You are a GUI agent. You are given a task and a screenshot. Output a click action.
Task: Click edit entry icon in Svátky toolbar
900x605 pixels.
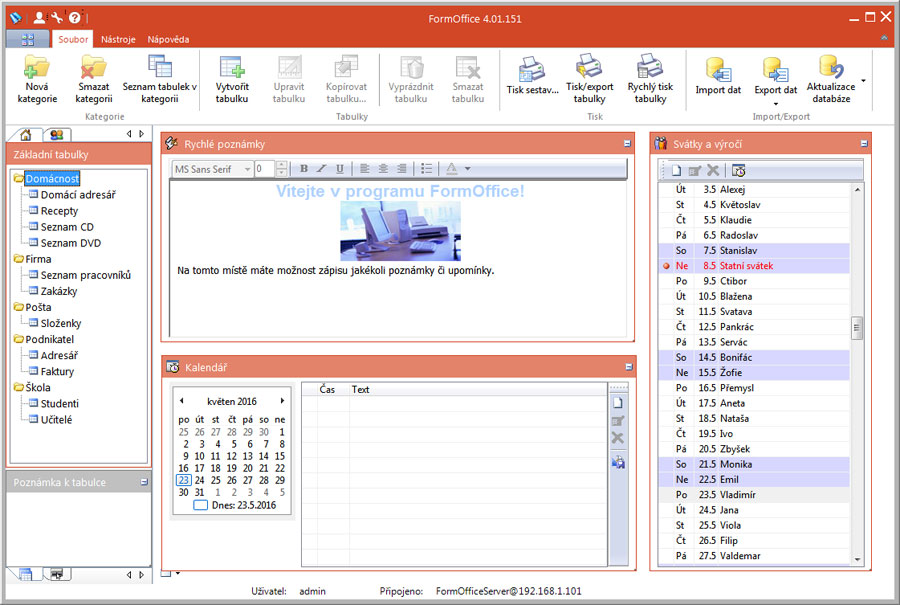tap(695, 170)
